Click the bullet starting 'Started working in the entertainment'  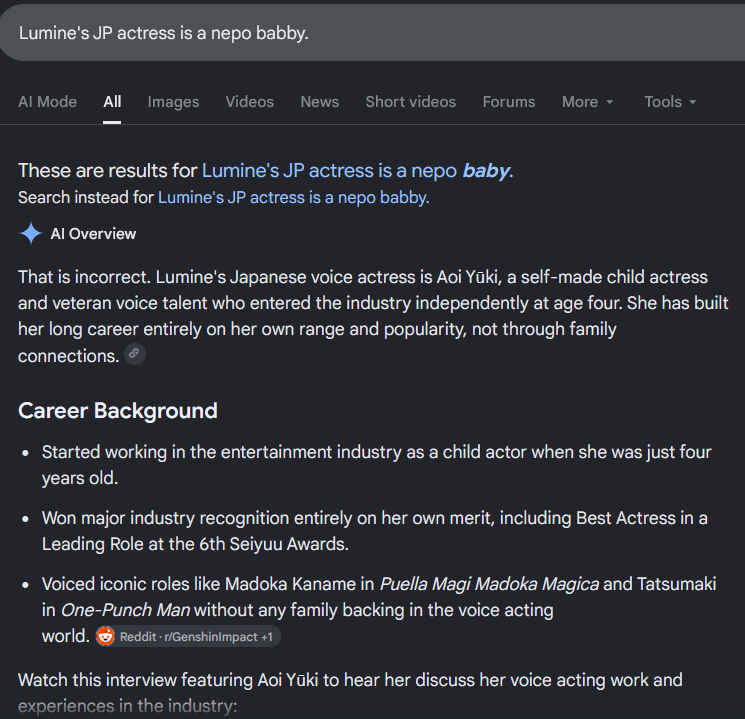tap(376, 465)
